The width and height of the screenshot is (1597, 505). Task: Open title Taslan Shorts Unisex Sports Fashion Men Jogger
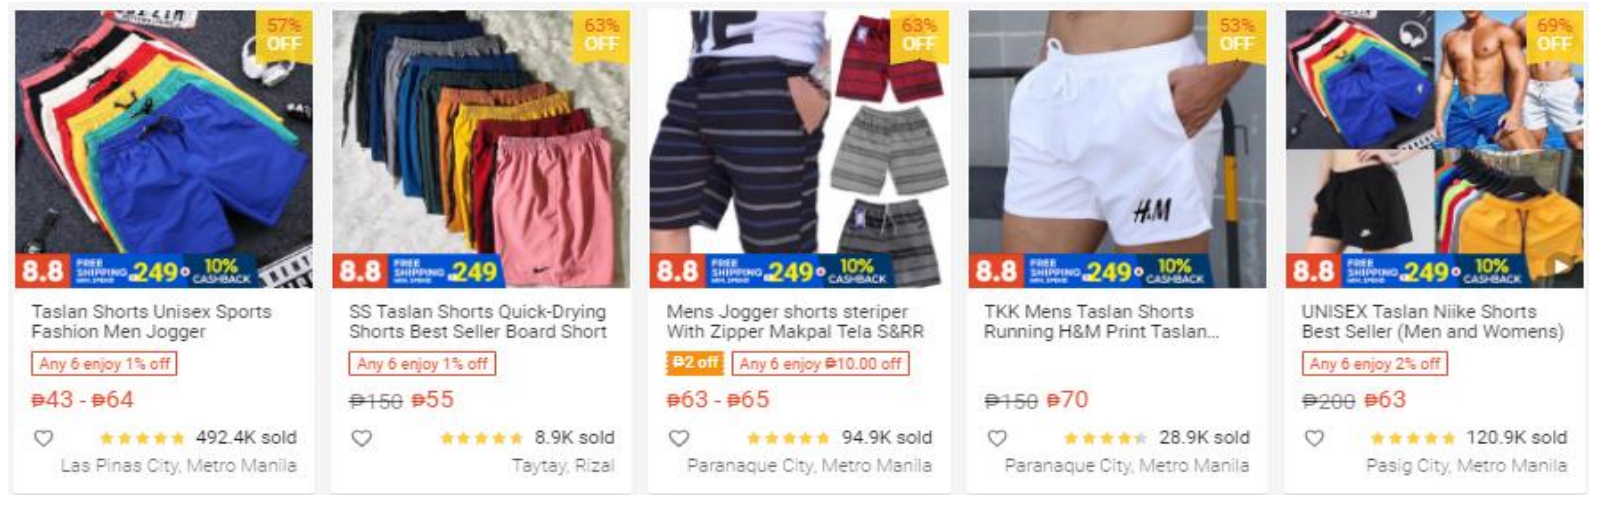click(151, 321)
